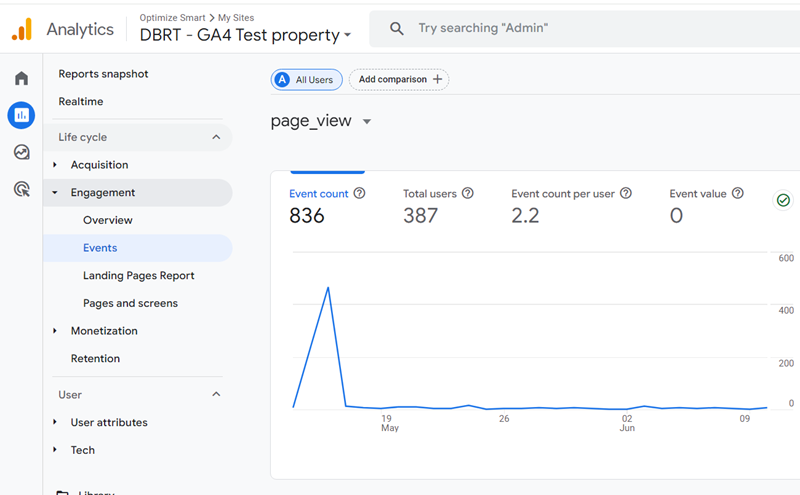
Task: Click the All Users 'A' badge
Action: tap(282, 80)
